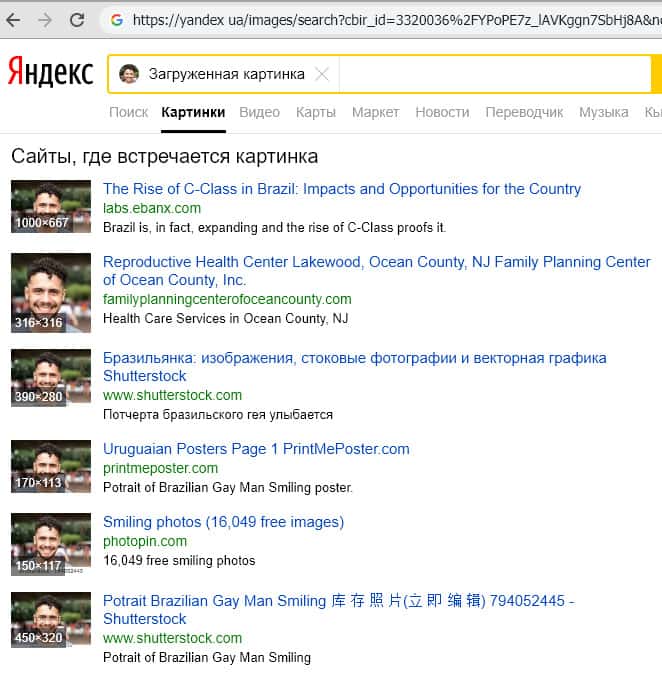Click the Google icon in address bar
The width and height of the screenshot is (662, 676).
[117, 20]
